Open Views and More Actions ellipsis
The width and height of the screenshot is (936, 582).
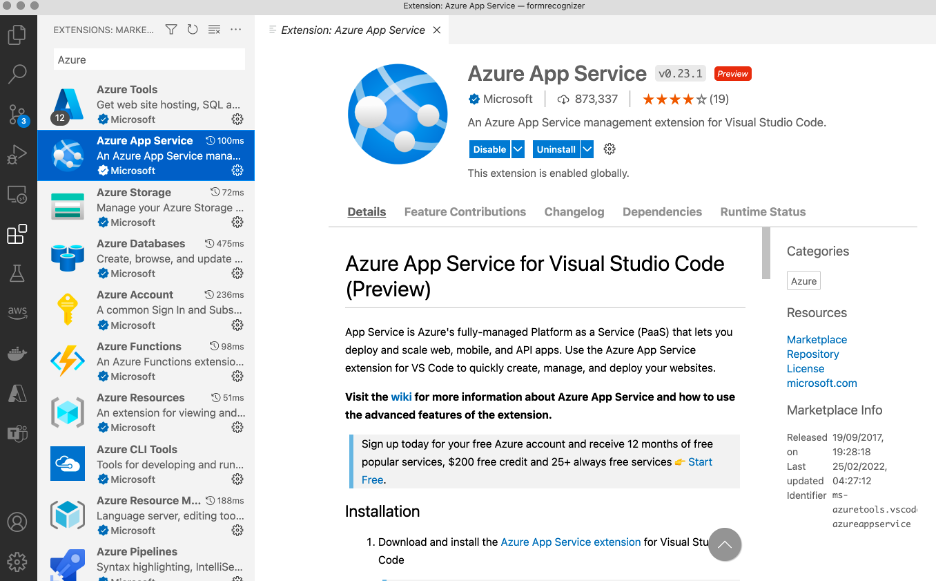236,29
